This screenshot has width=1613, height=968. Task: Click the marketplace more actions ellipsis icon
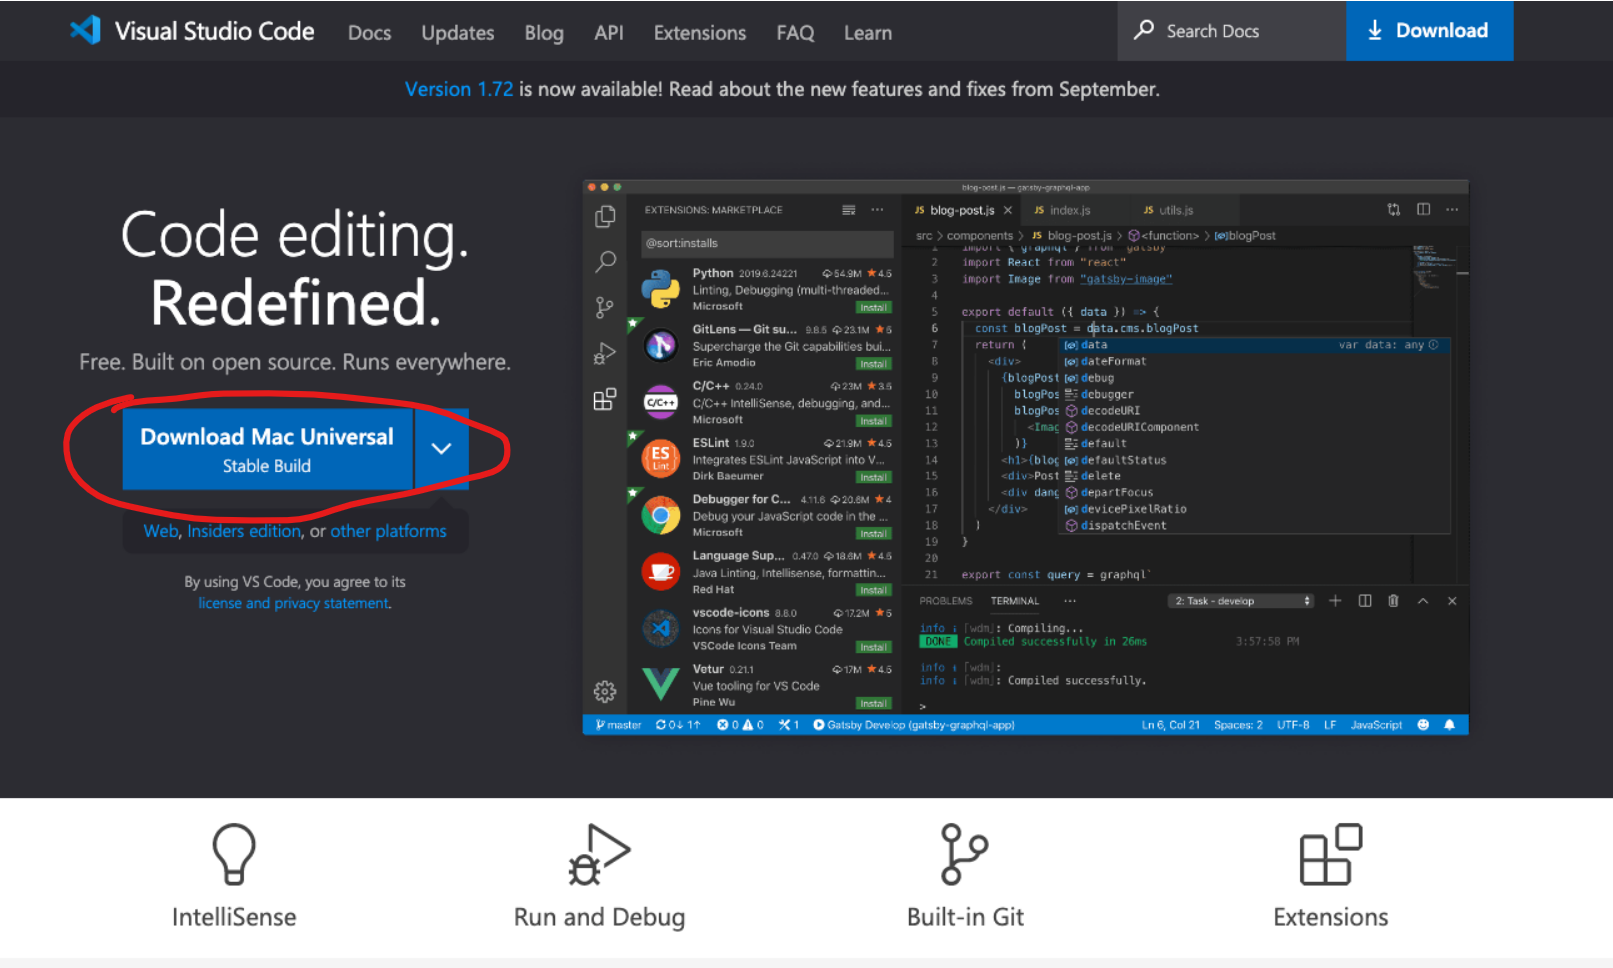tap(877, 210)
